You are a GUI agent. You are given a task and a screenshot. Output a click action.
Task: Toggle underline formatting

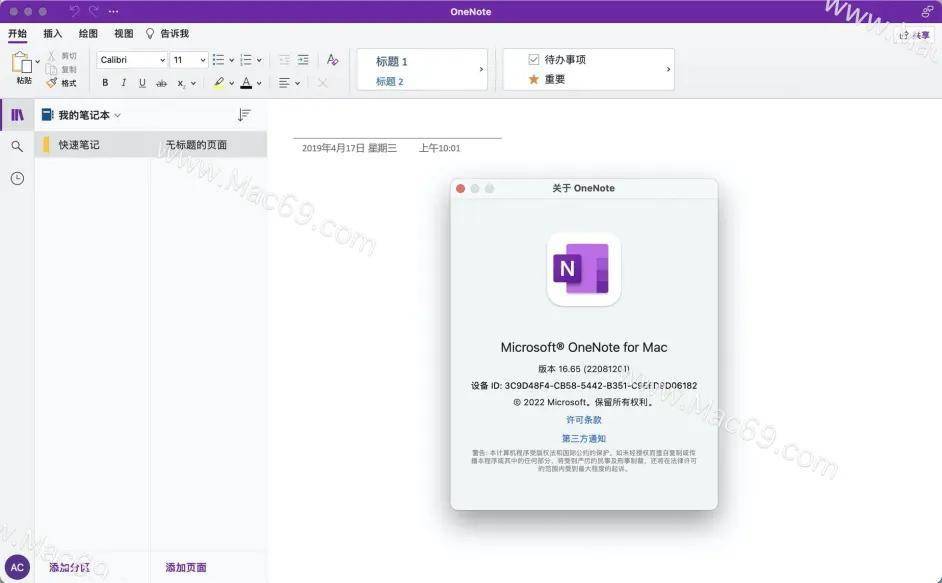coord(142,83)
